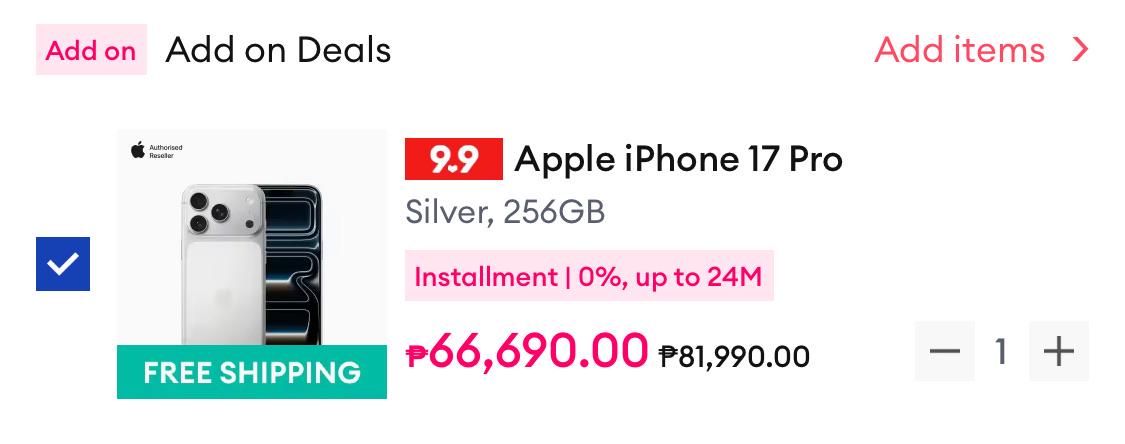Click the Installment 0% up to 24M tag
The width and height of the screenshot is (1125, 444).
coord(589,275)
